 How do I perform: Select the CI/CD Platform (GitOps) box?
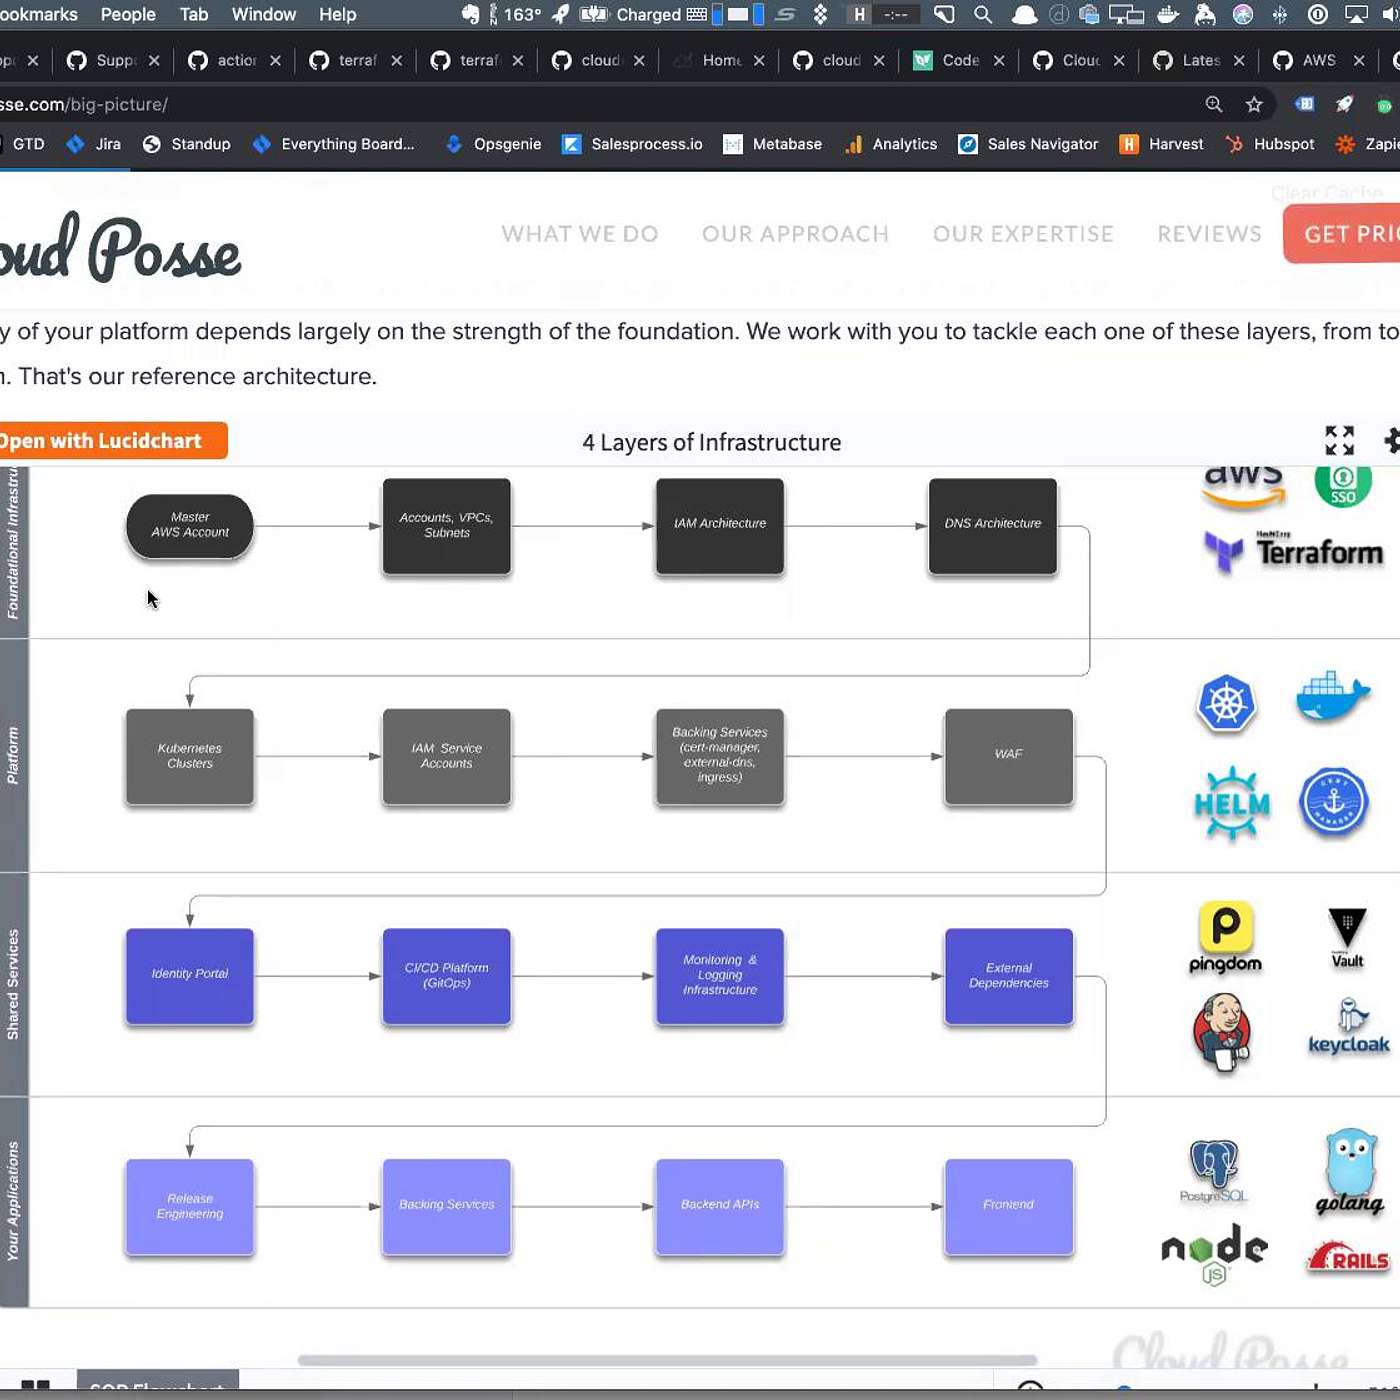tap(447, 976)
